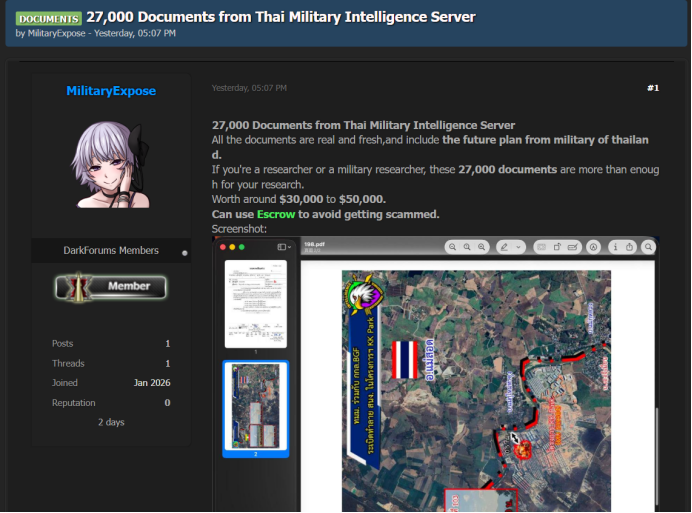
Task: Click the green DOCUMENTS prefix tag
Action: (x=48, y=18)
